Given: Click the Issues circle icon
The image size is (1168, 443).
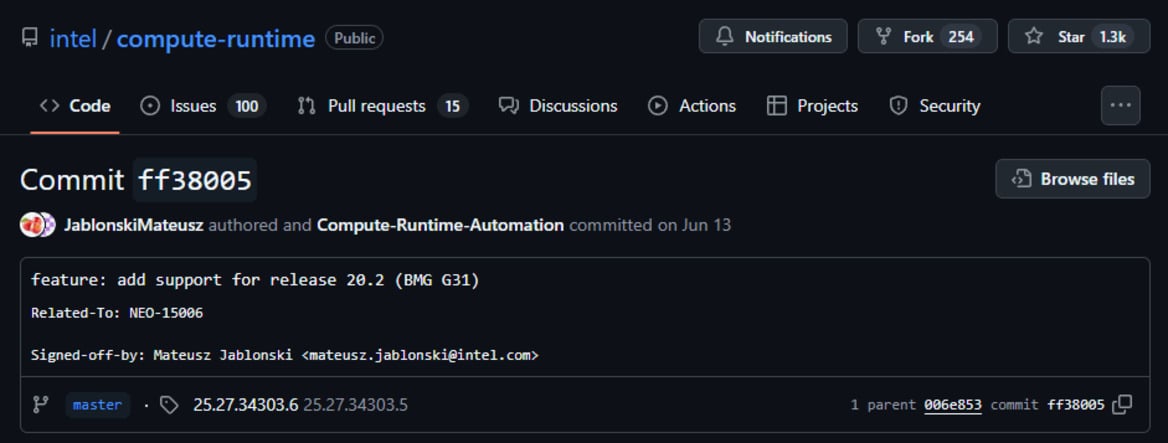Looking at the screenshot, I should (x=150, y=106).
